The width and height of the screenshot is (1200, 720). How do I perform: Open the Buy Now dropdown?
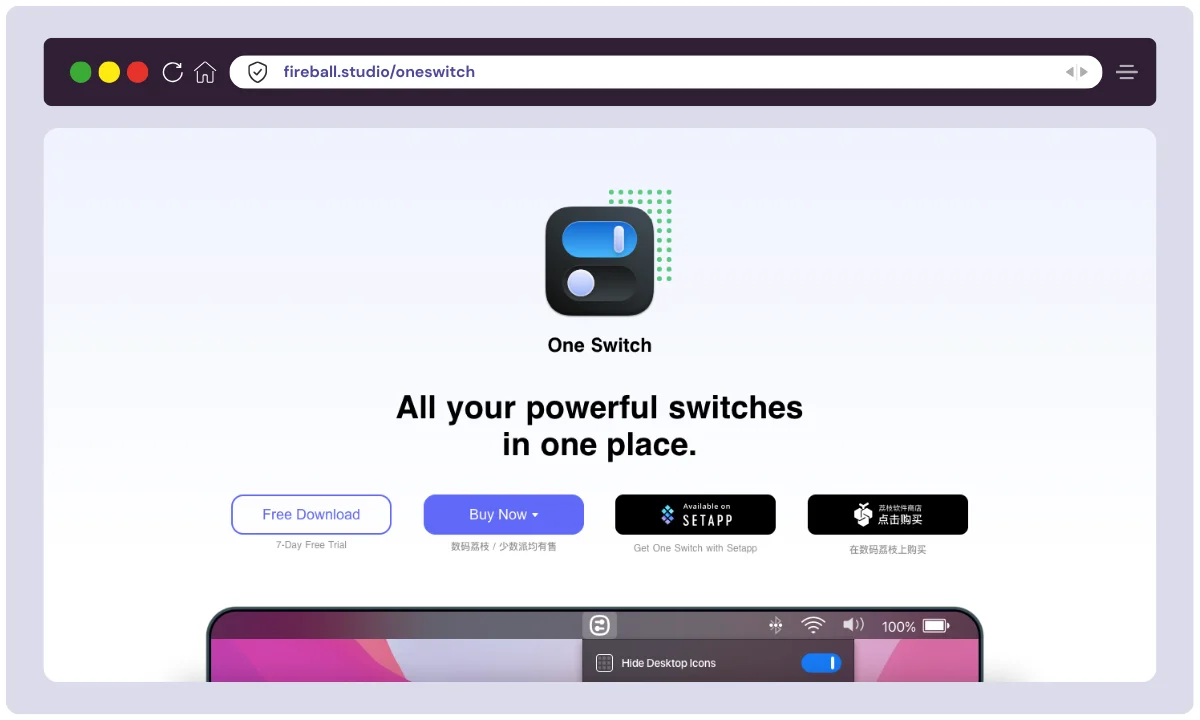[504, 514]
